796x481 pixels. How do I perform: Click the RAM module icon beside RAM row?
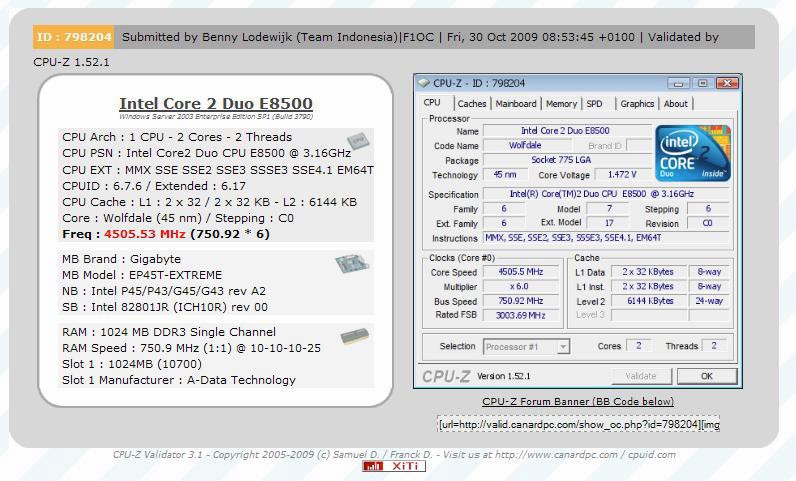tap(354, 336)
